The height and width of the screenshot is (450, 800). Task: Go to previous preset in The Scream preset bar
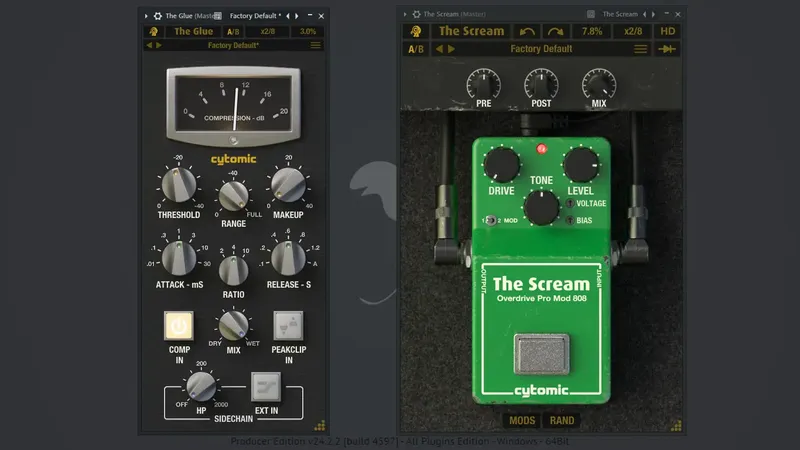(439, 49)
